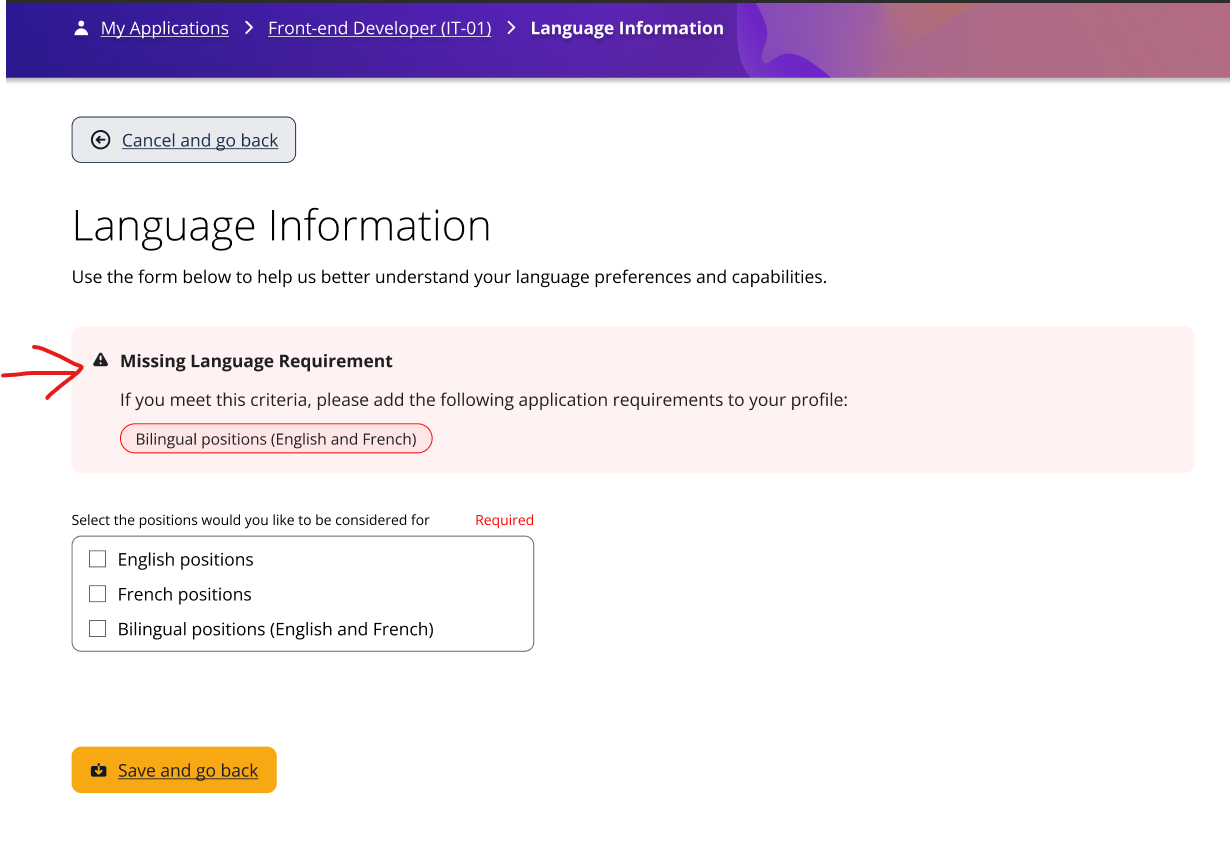Click the position selection question text
Viewport: 1230px width, 849px height.
click(x=249, y=519)
